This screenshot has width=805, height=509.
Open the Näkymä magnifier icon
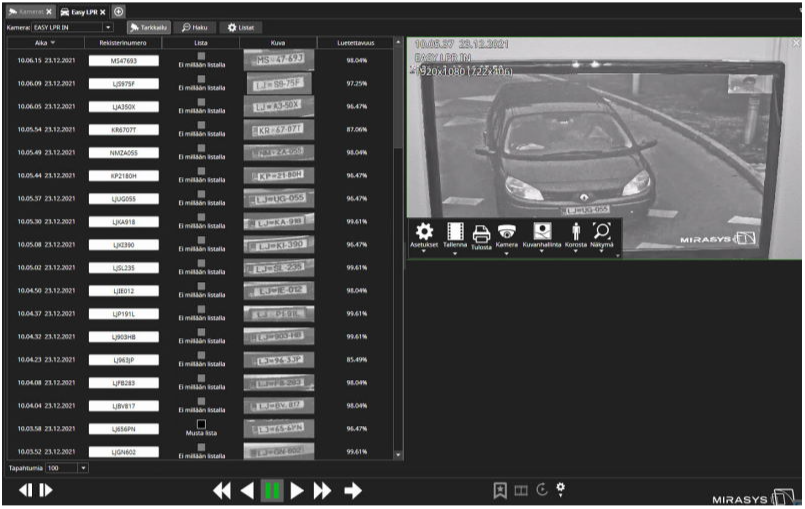tap(603, 231)
